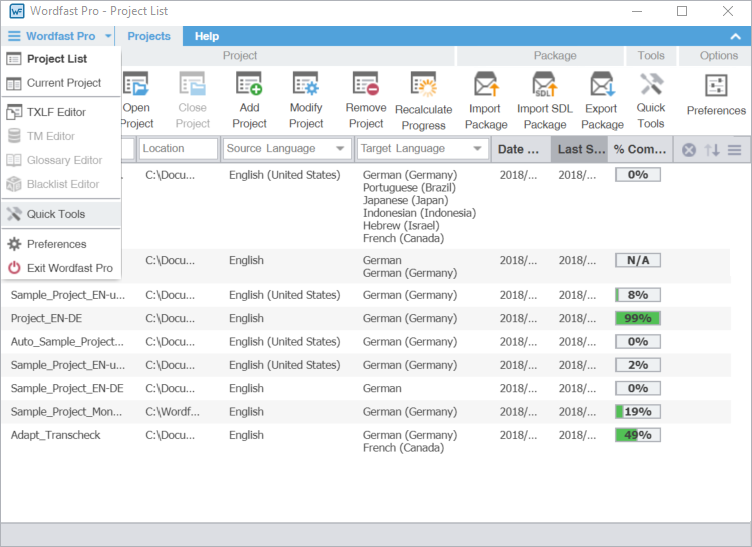The image size is (752, 547).
Task: Select the Auto_Sample_Project... row
Action: [x=366, y=342]
